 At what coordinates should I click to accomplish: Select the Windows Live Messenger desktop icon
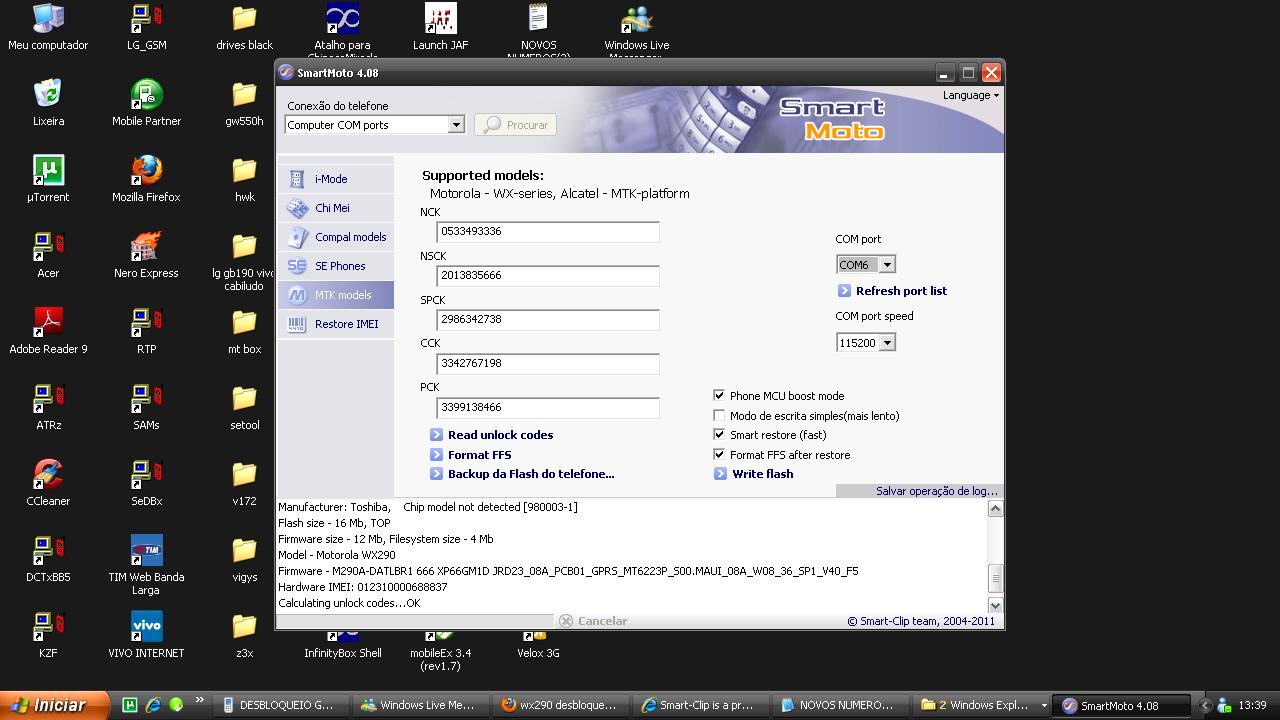[637, 31]
